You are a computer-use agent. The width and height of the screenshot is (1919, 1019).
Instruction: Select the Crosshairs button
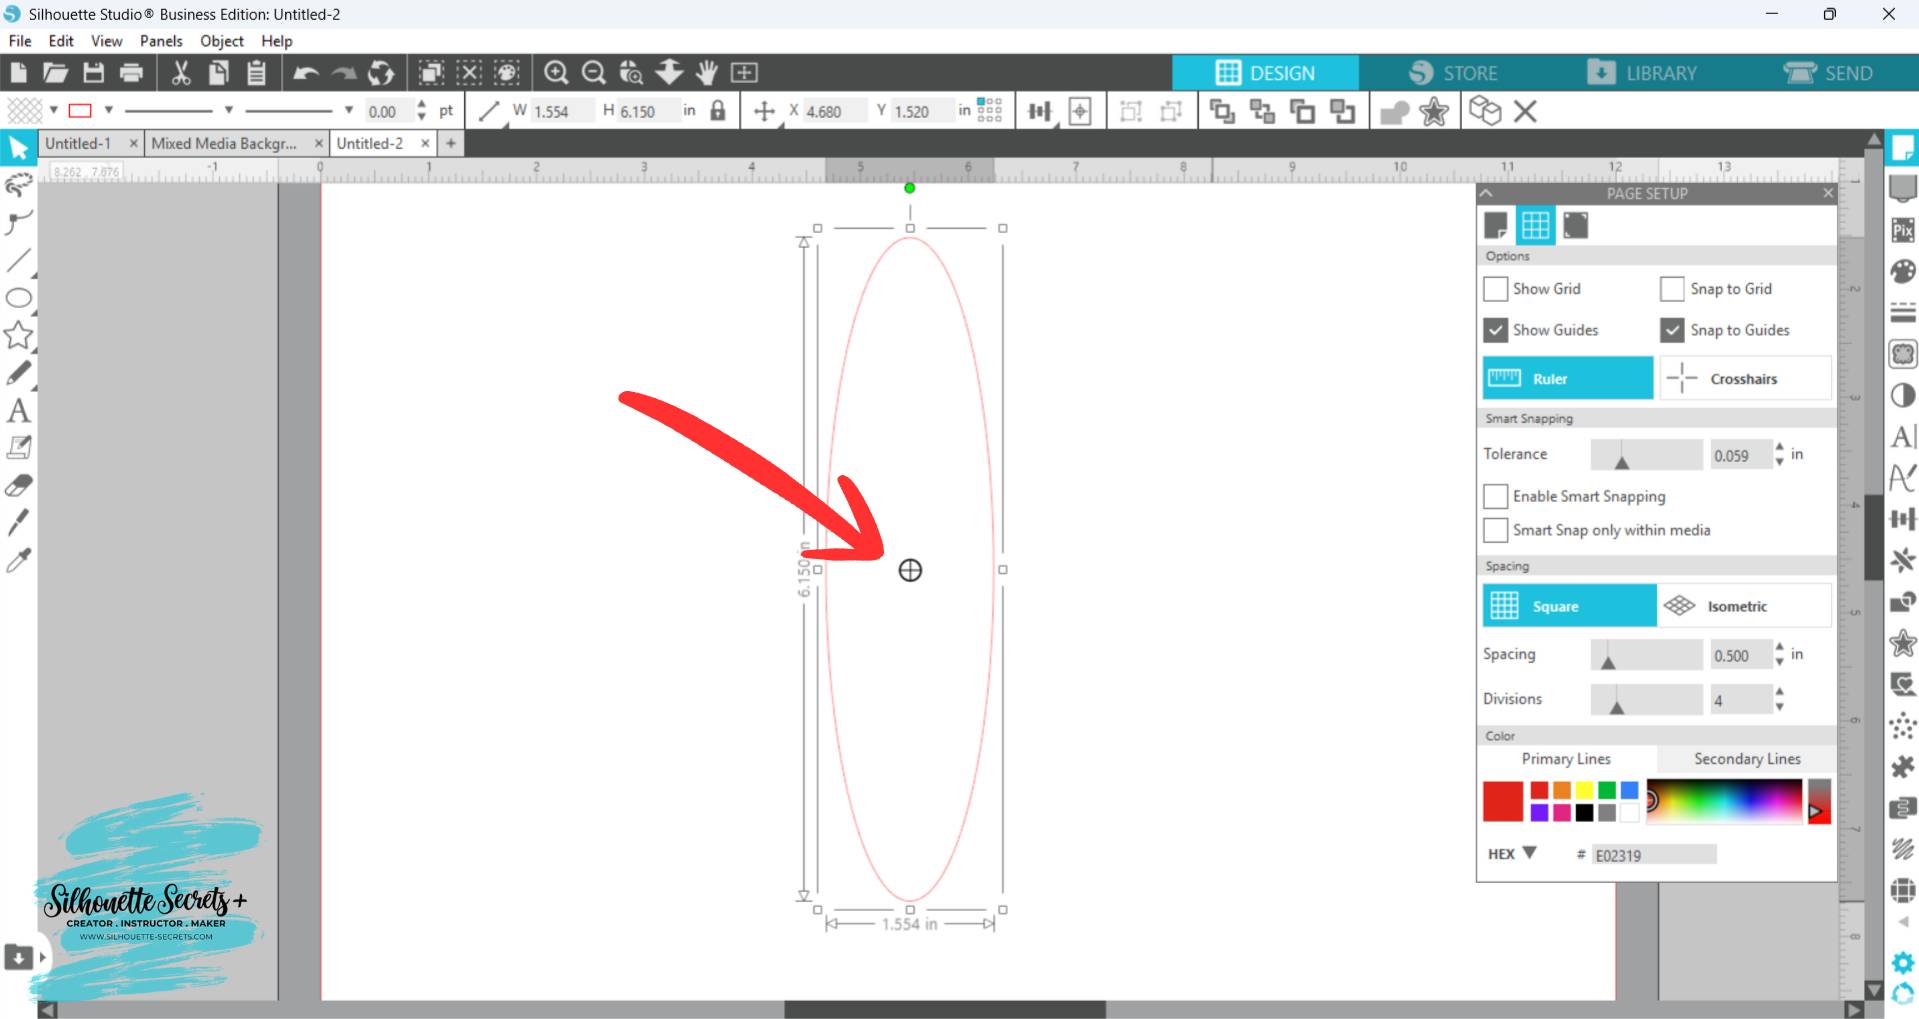pyautogui.click(x=1744, y=379)
